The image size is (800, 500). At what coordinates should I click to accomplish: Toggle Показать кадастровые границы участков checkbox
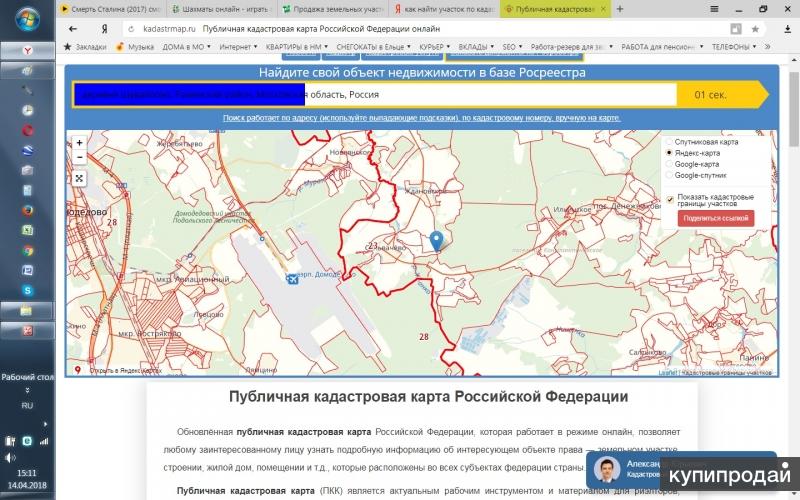(x=670, y=199)
